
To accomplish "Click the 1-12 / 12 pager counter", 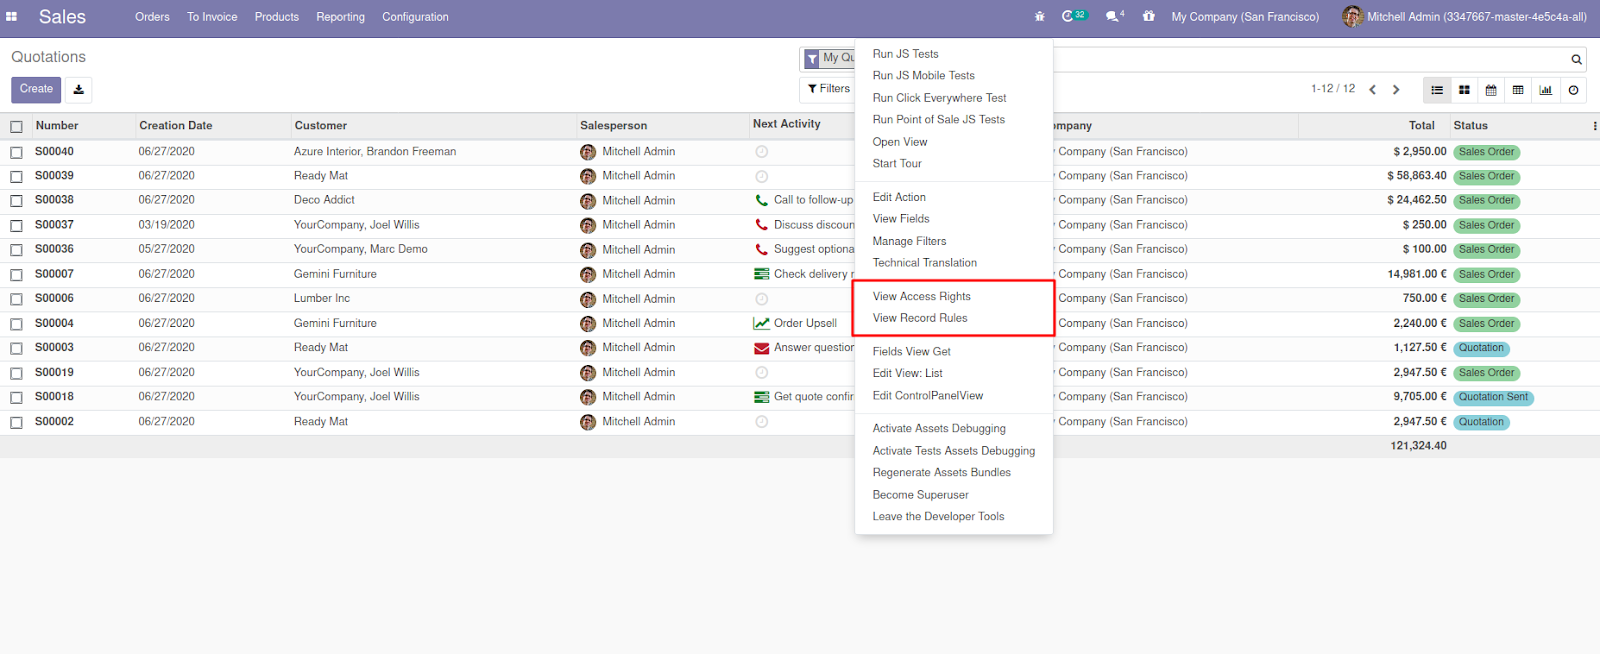I will point(1333,89).
